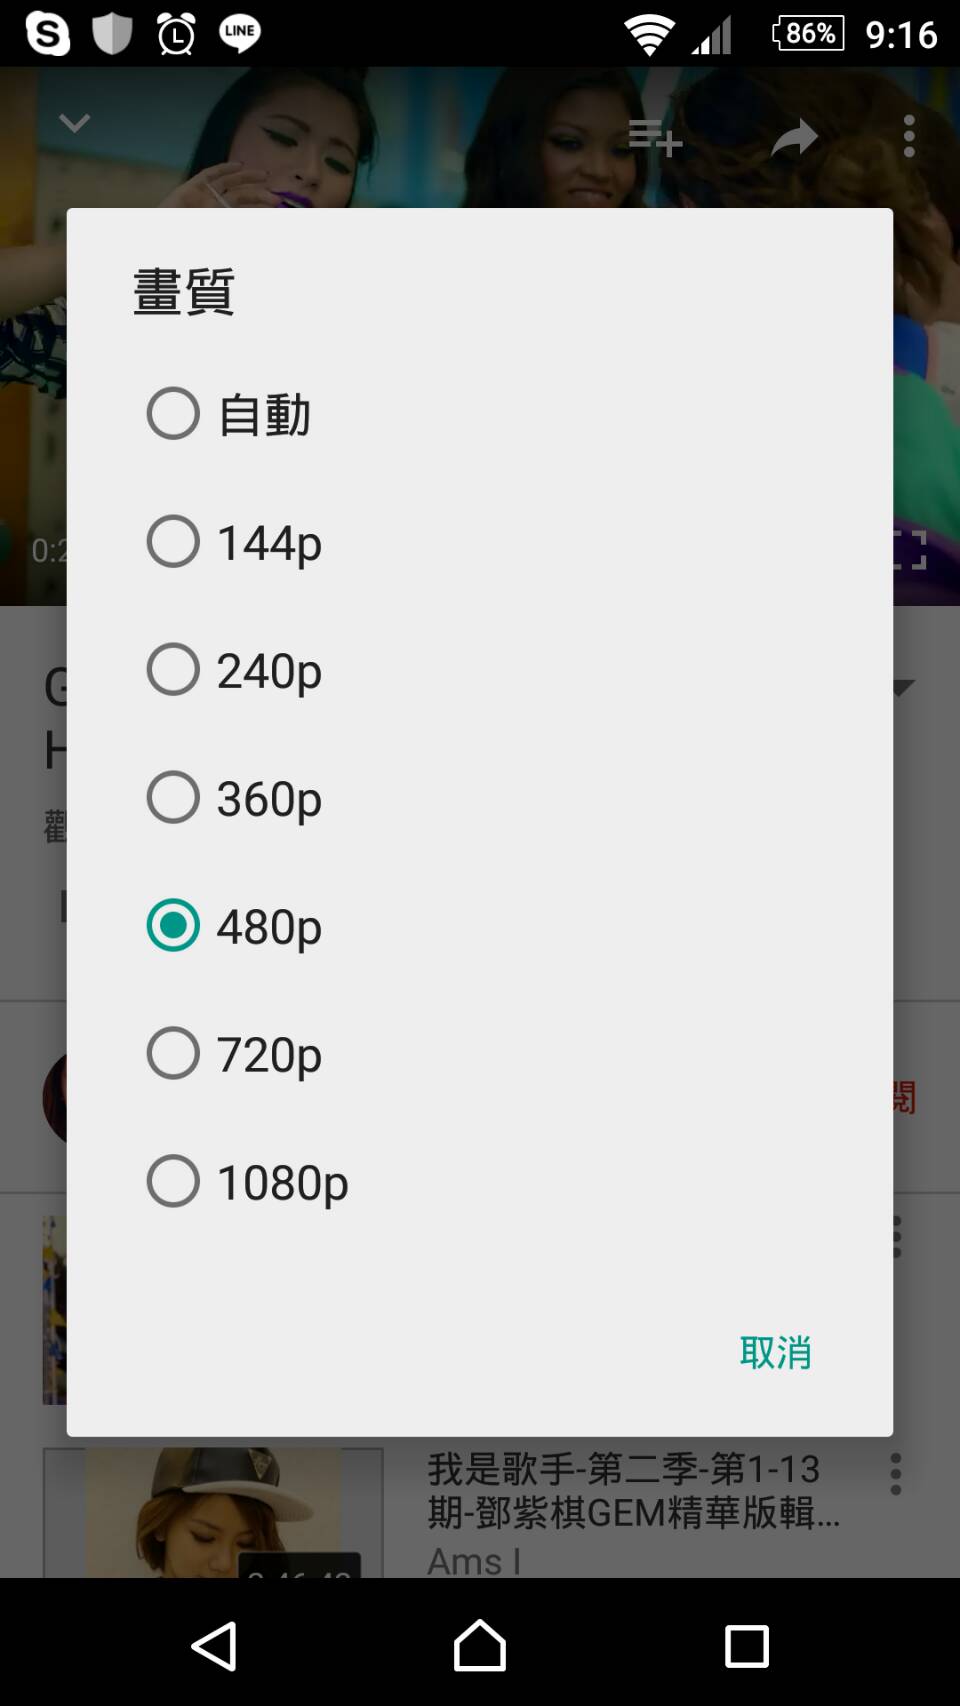
Task: Select the 480p radio button
Action: tap(173, 926)
